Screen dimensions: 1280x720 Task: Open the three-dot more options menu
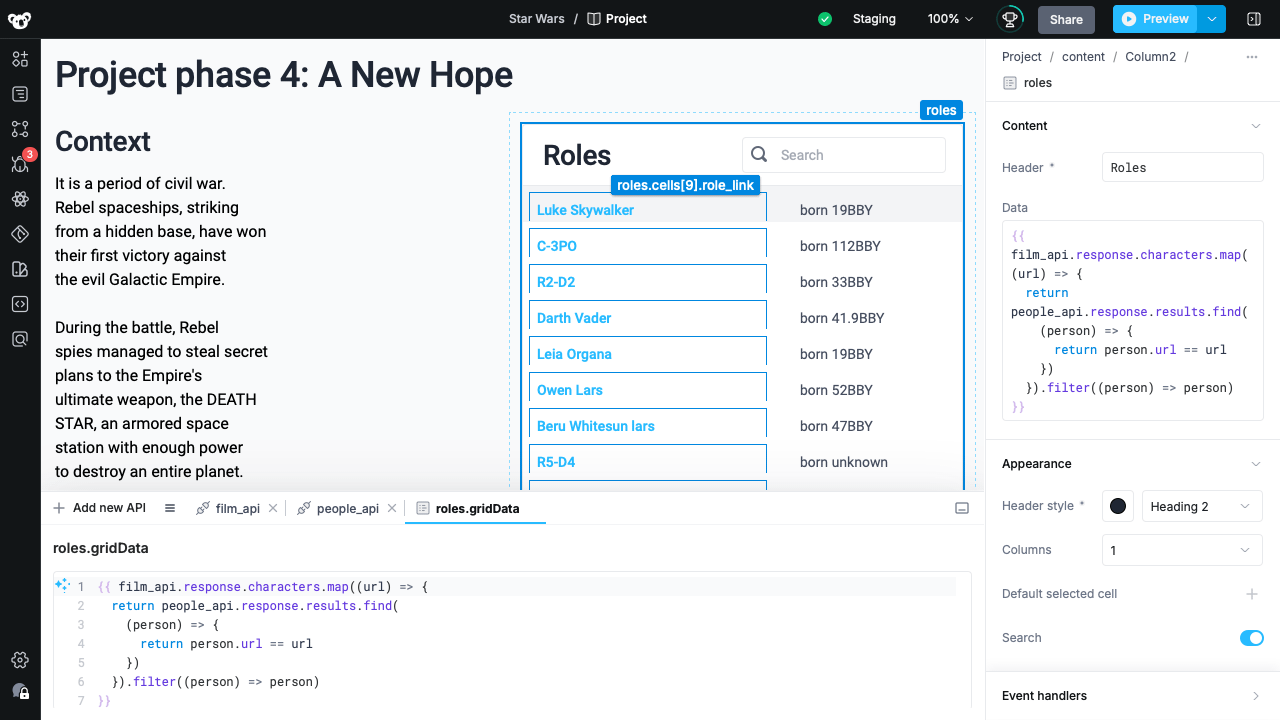[x=1252, y=57]
